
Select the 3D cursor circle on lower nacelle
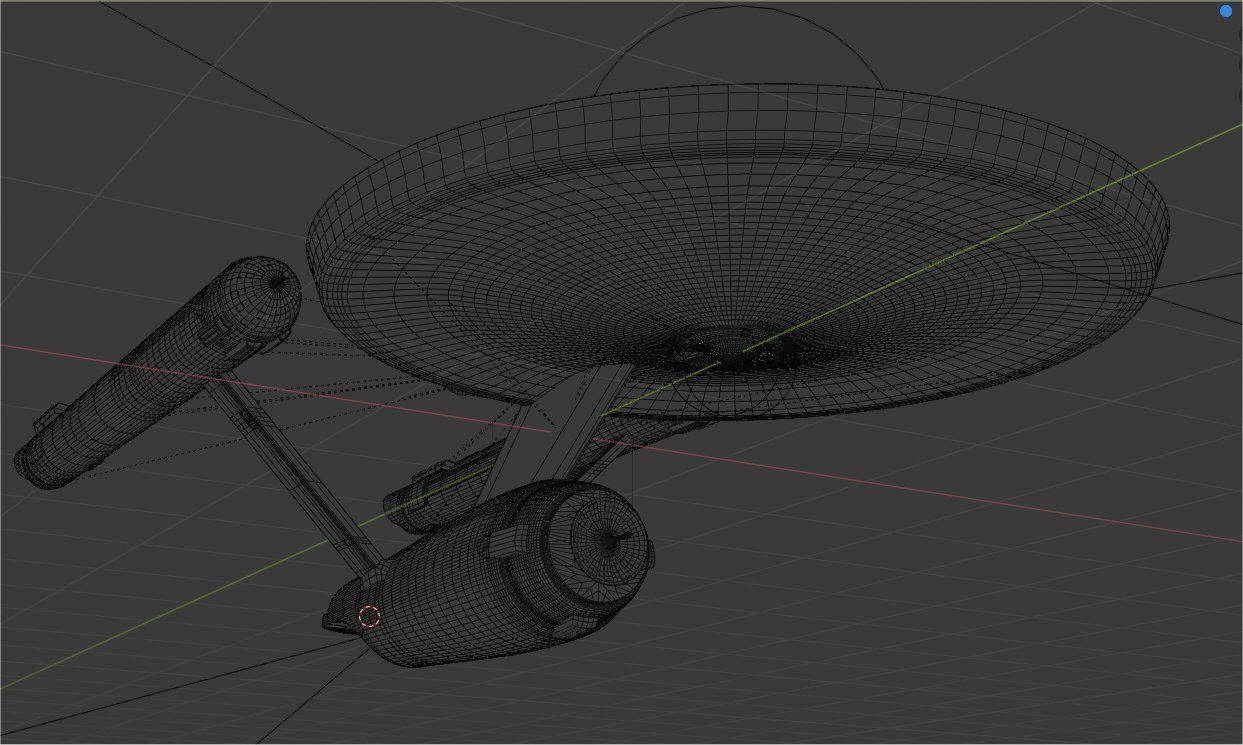pyautogui.click(x=369, y=616)
